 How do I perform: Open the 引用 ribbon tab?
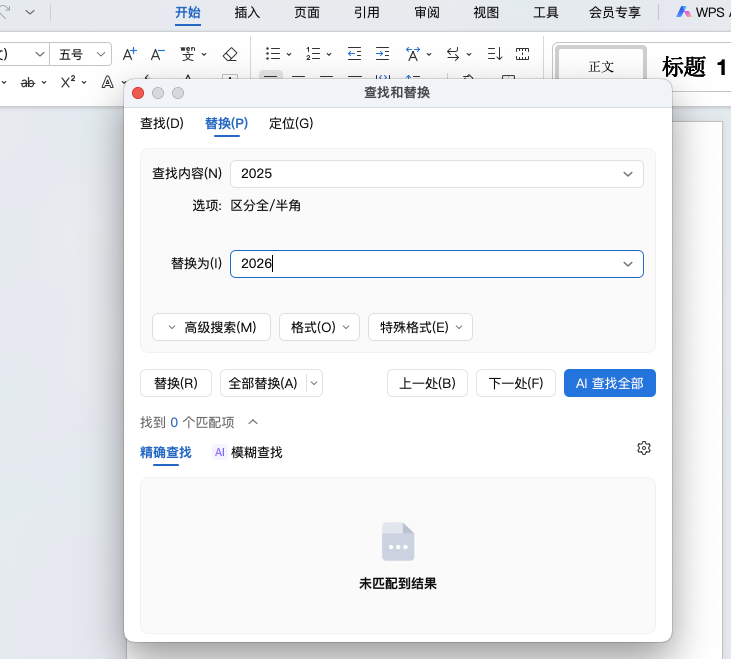(366, 12)
